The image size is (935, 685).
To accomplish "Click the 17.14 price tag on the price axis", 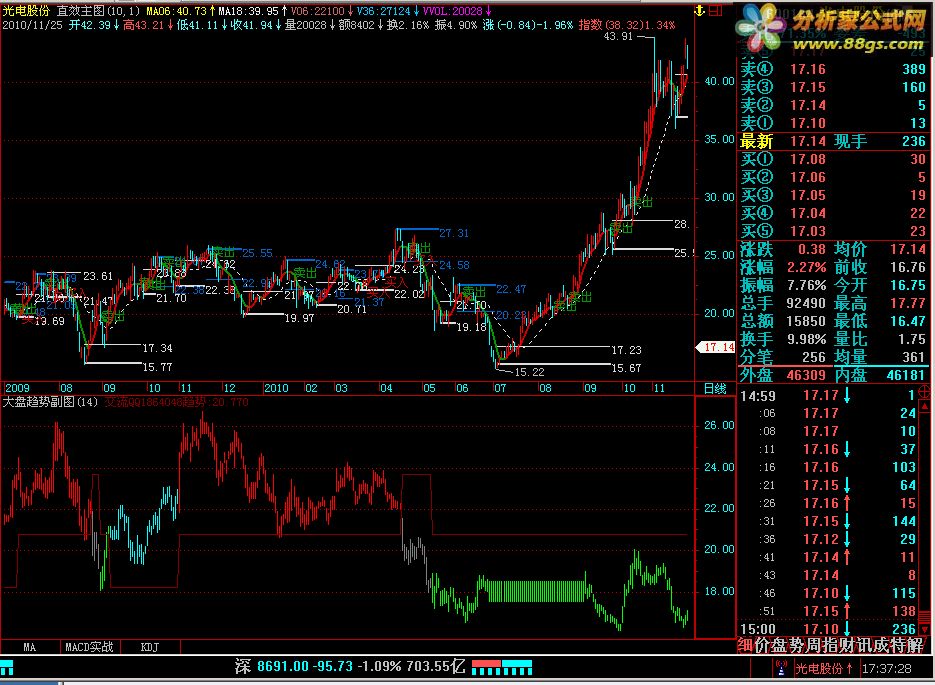I will point(716,347).
